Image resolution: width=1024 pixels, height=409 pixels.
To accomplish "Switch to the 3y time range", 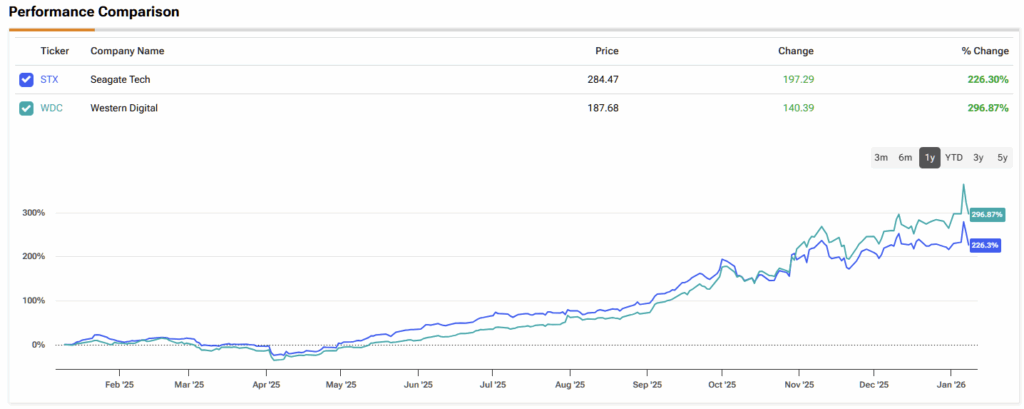I will [x=978, y=158].
